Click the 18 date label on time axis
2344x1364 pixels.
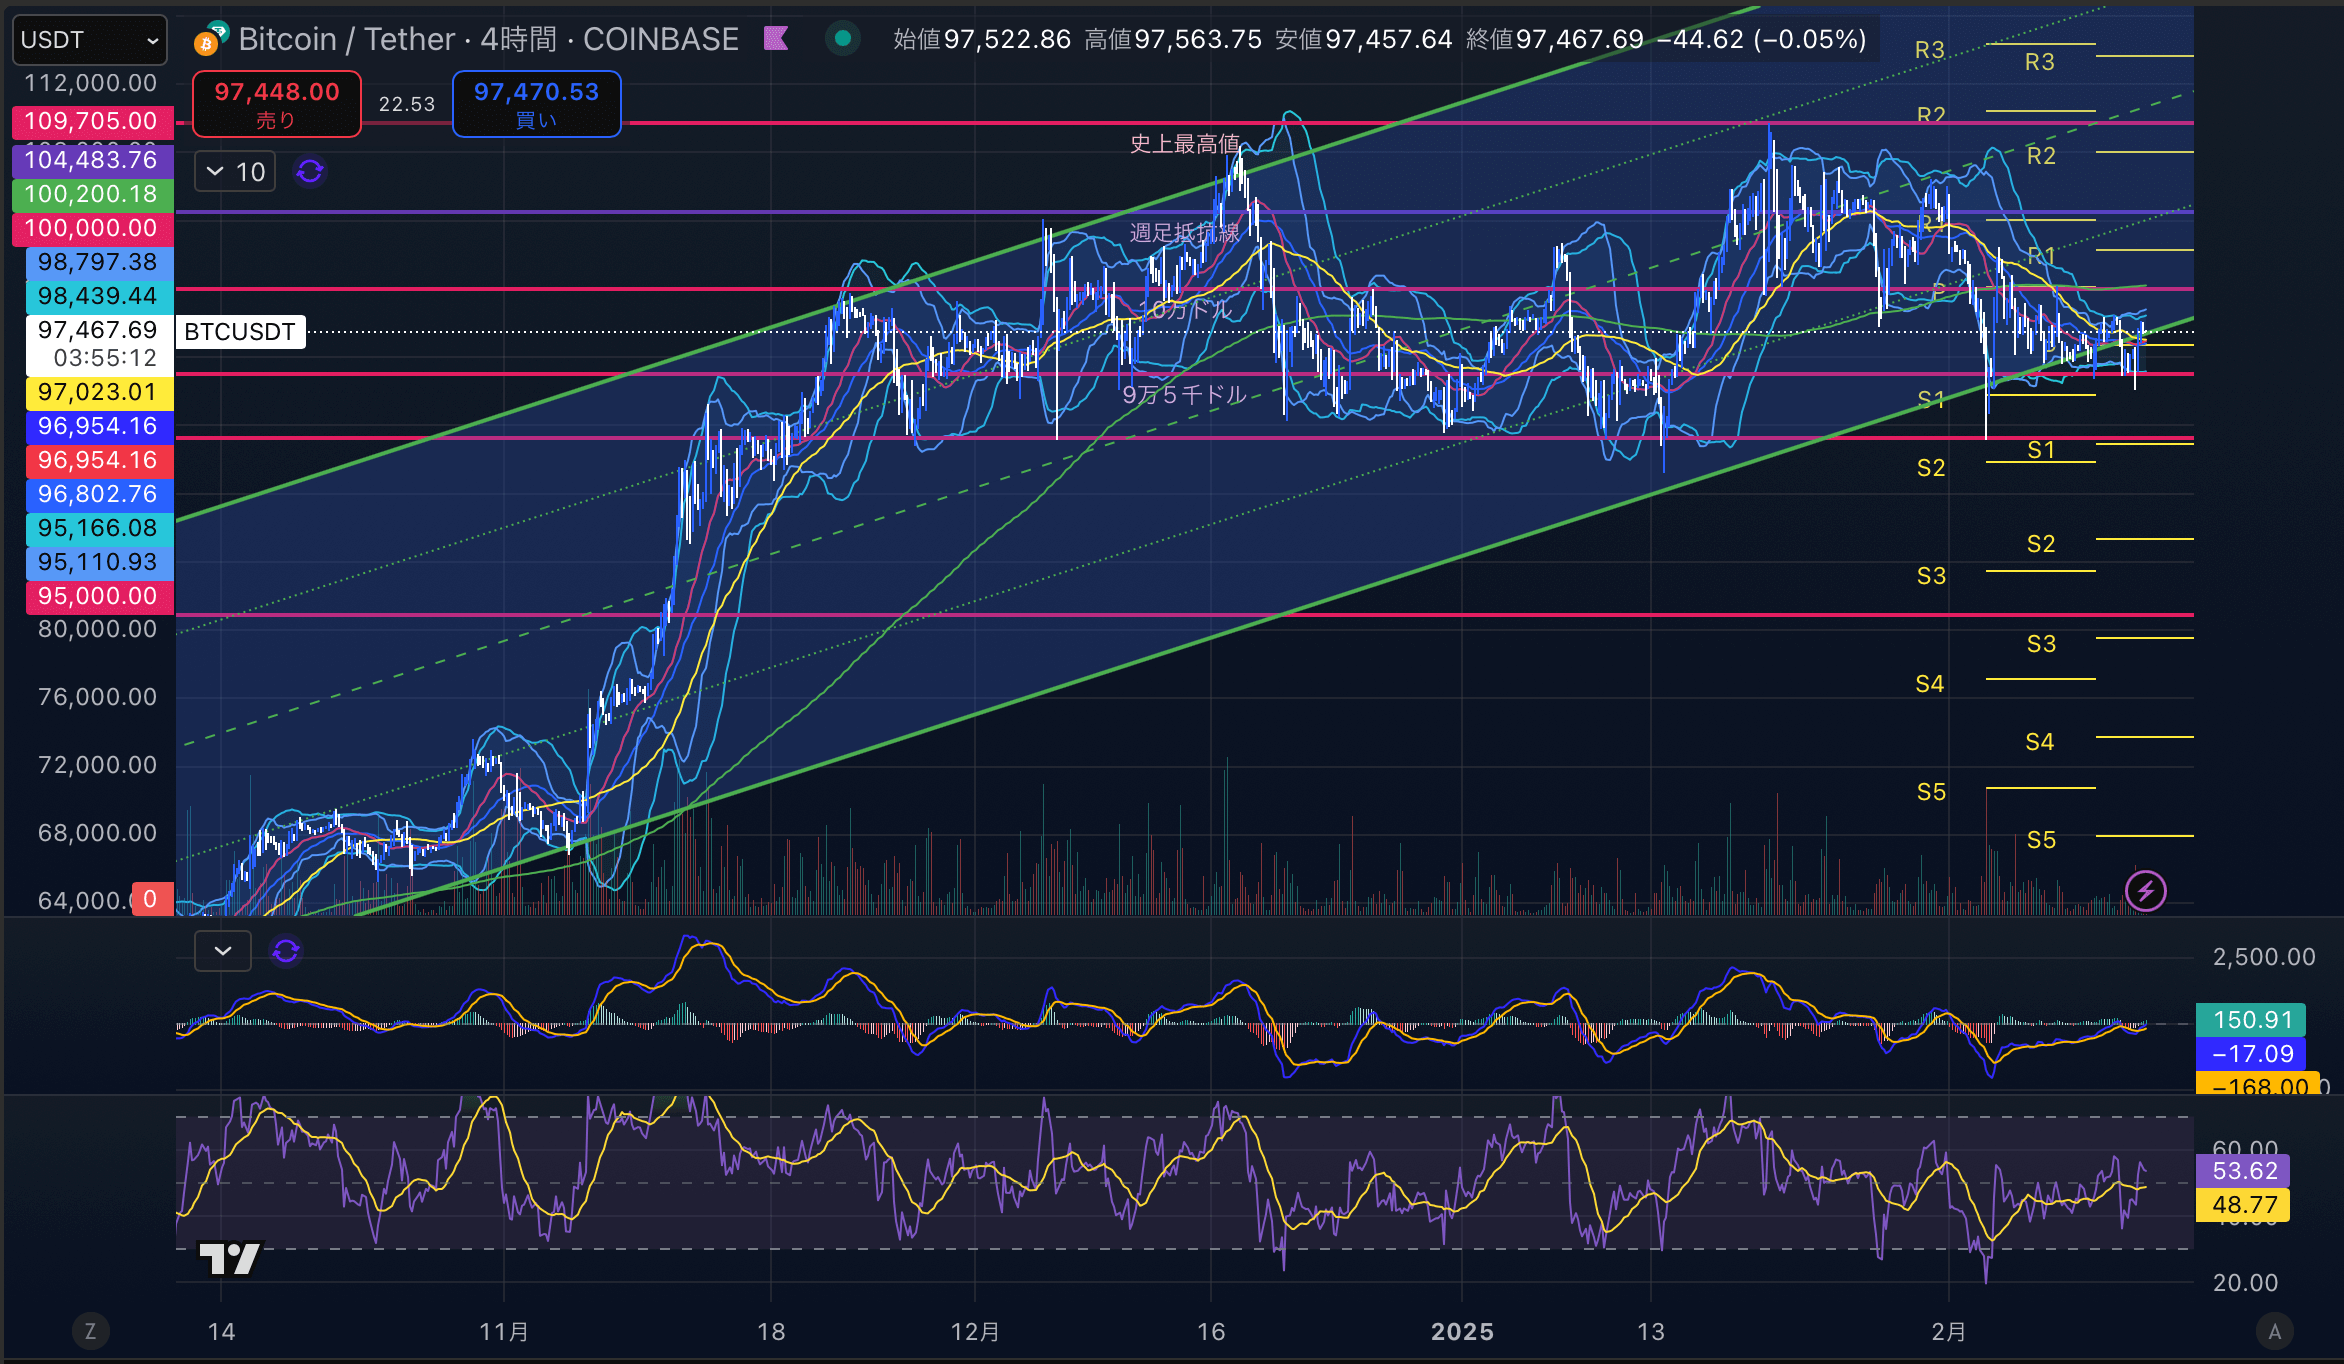click(x=771, y=1332)
